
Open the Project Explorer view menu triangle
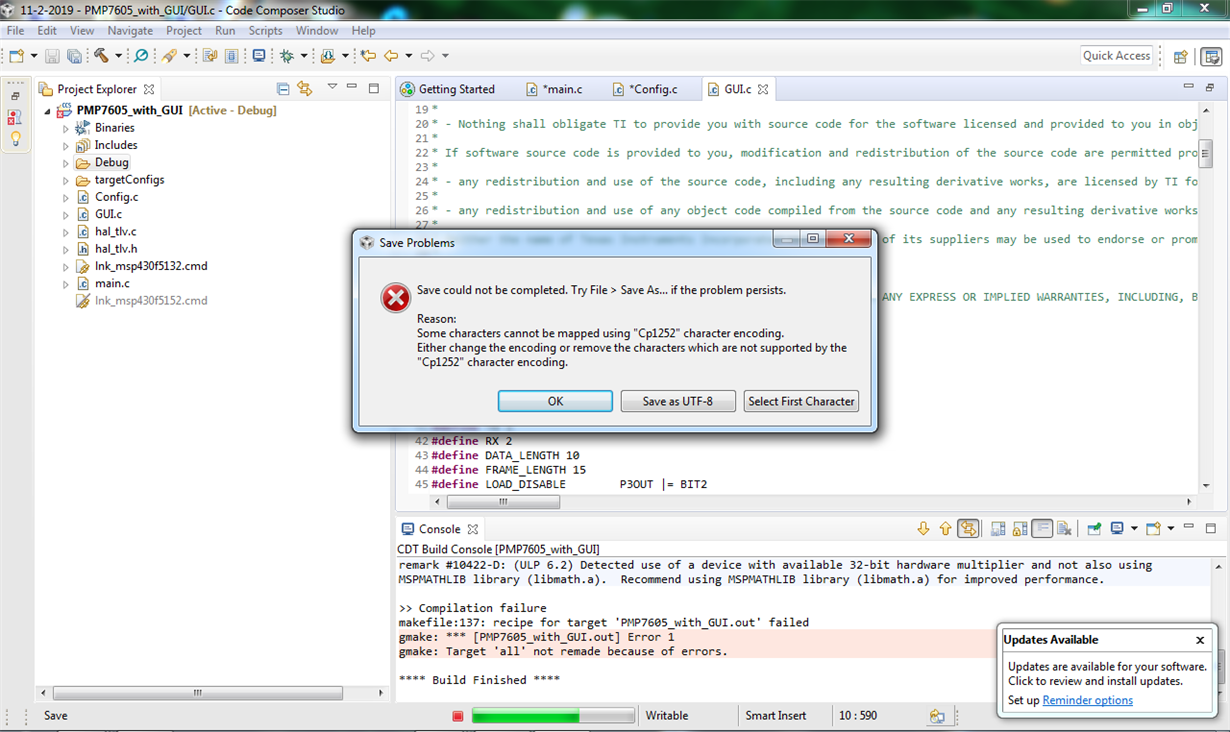coord(332,87)
